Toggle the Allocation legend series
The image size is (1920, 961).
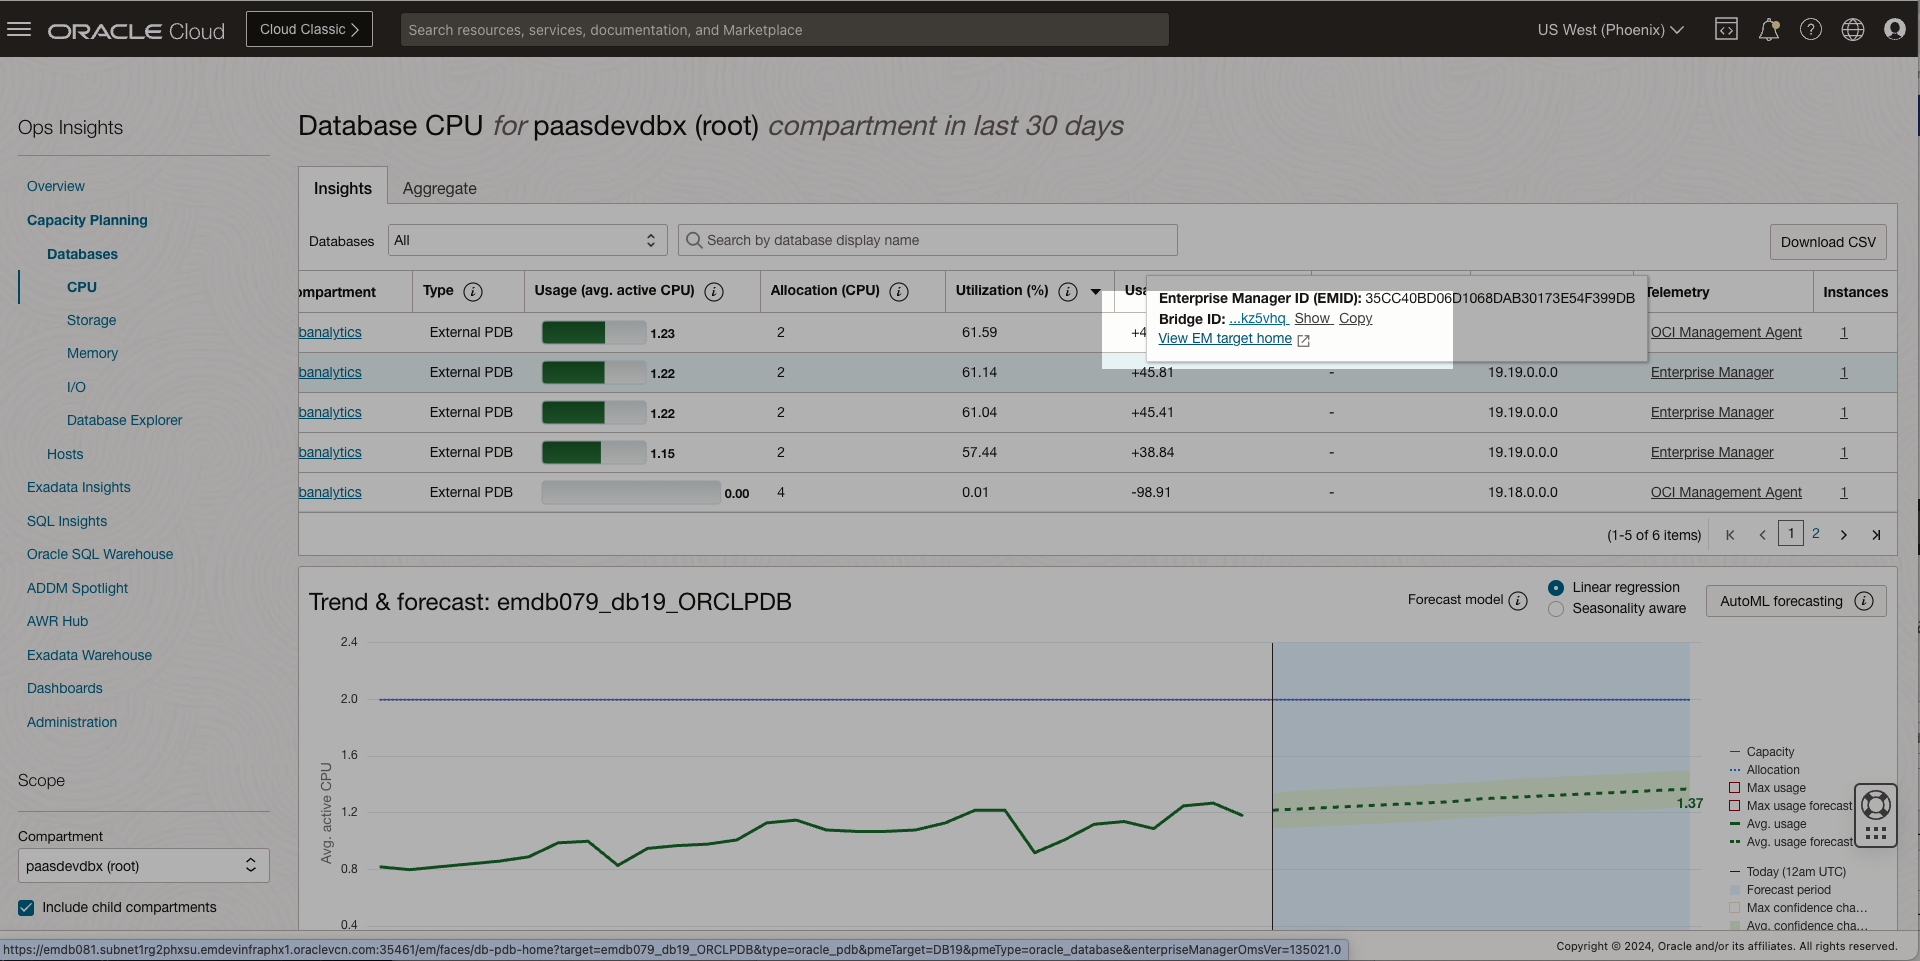click(1765, 770)
